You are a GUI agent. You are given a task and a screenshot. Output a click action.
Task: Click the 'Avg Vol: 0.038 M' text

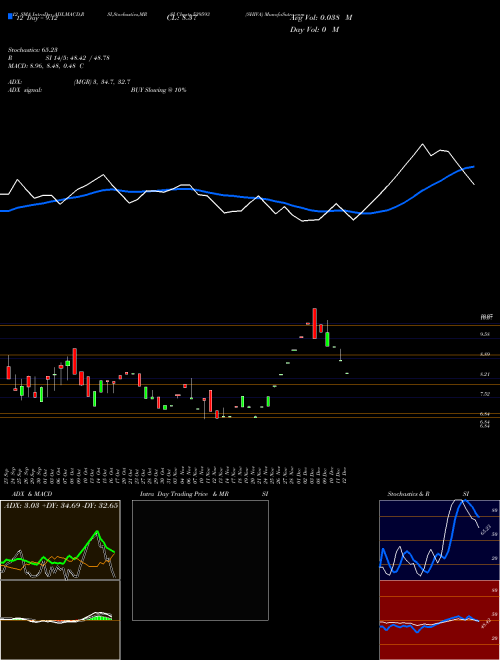click(x=321, y=18)
